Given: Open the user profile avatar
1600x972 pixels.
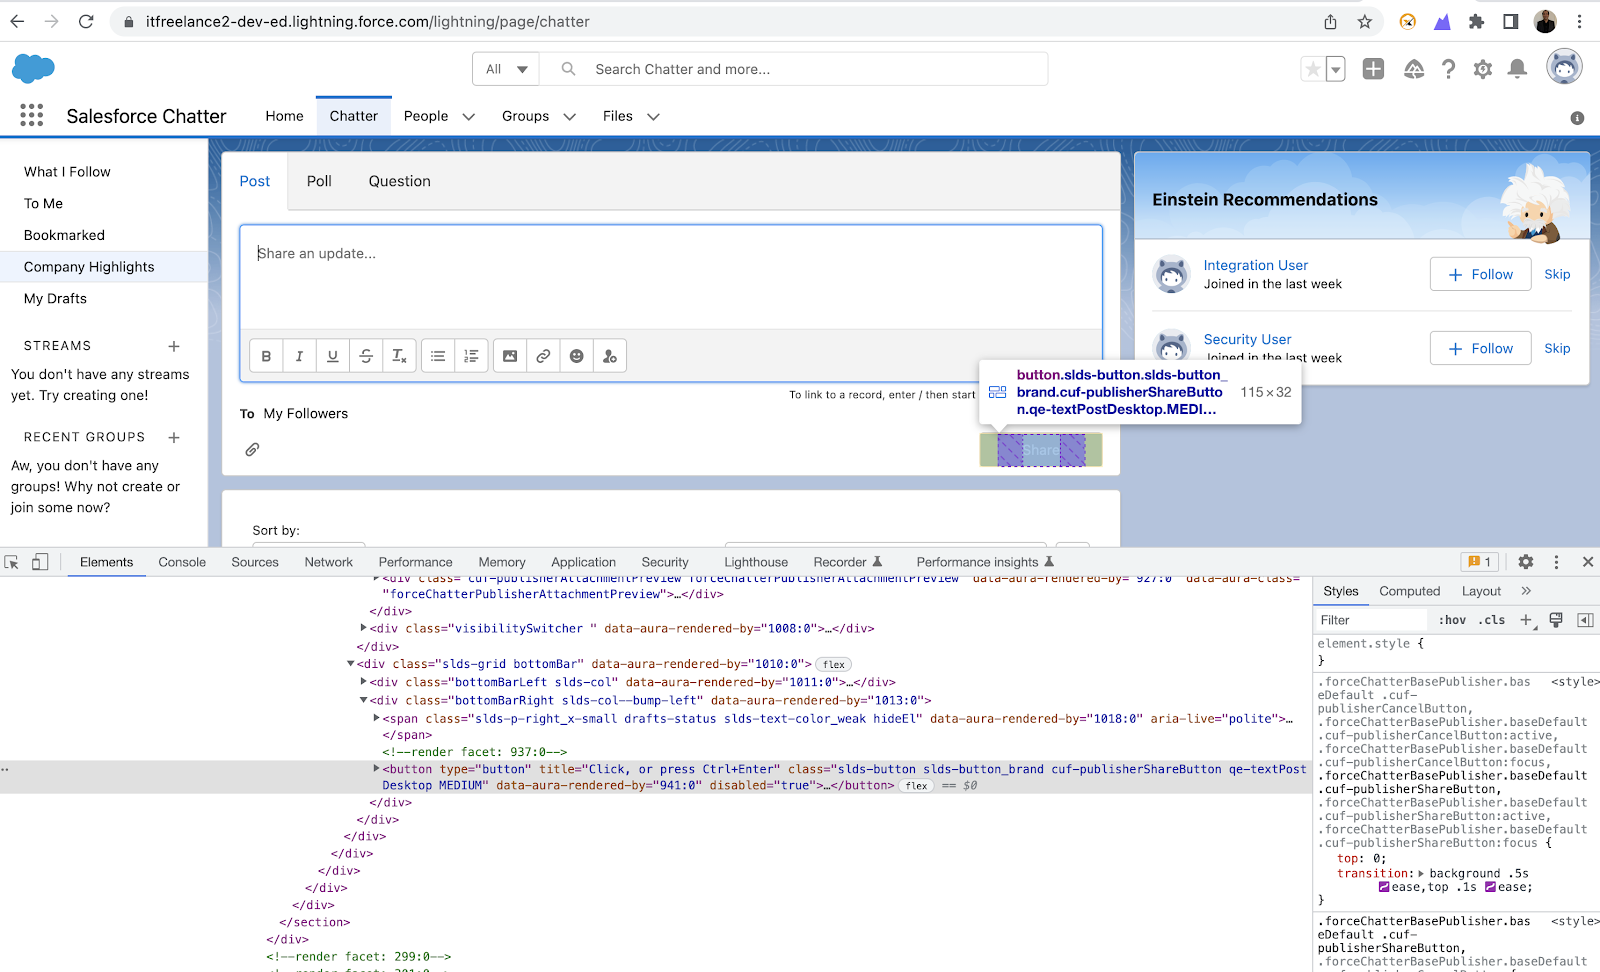Looking at the screenshot, I should (1564, 68).
